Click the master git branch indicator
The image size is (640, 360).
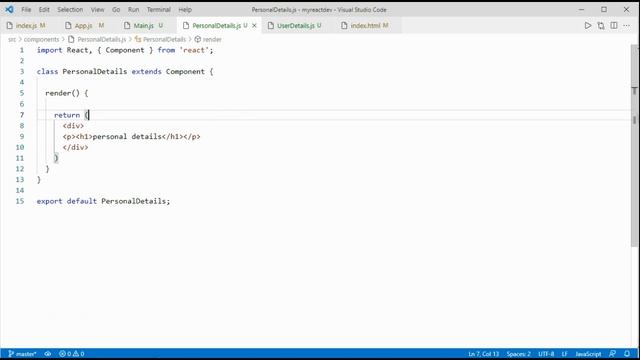point(22,354)
